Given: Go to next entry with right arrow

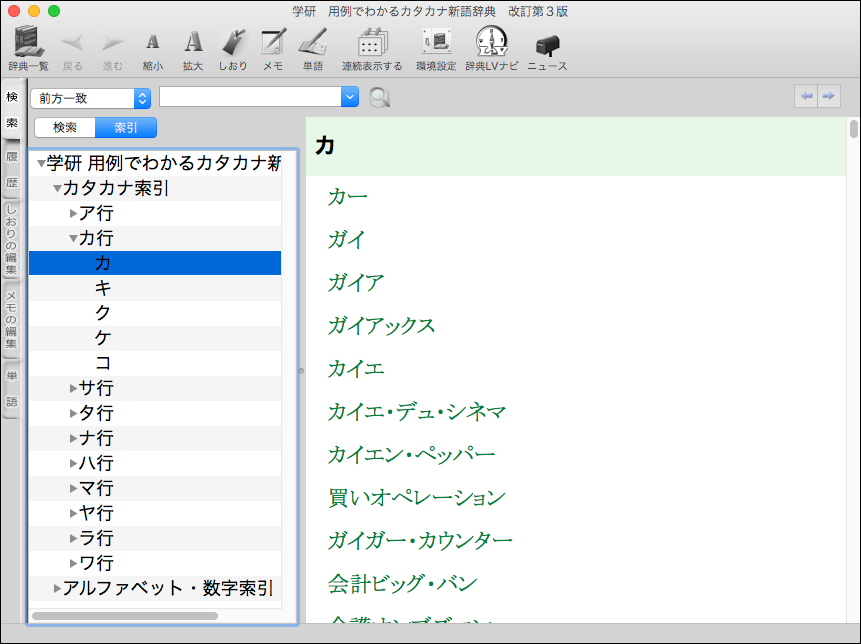Looking at the screenshot, I should click(x=829, y=97).
